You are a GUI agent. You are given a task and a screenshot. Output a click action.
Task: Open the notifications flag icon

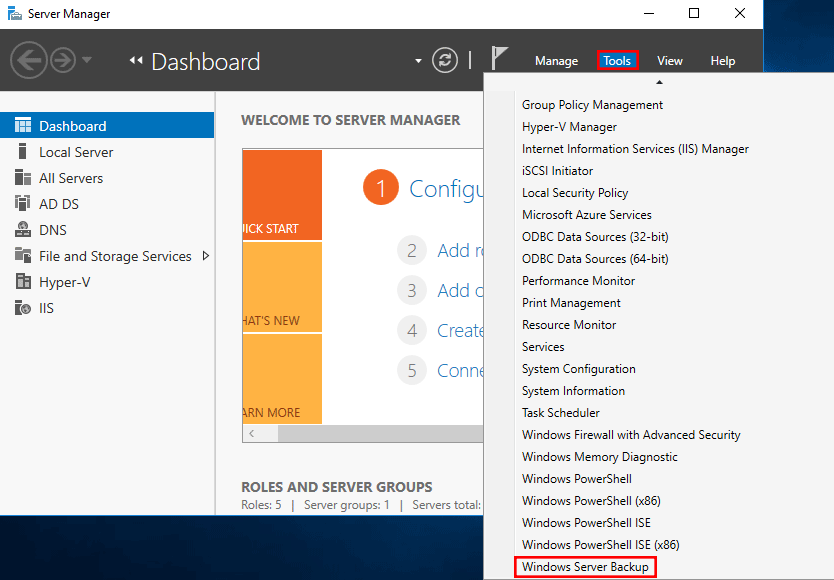[x=499, y=58]
